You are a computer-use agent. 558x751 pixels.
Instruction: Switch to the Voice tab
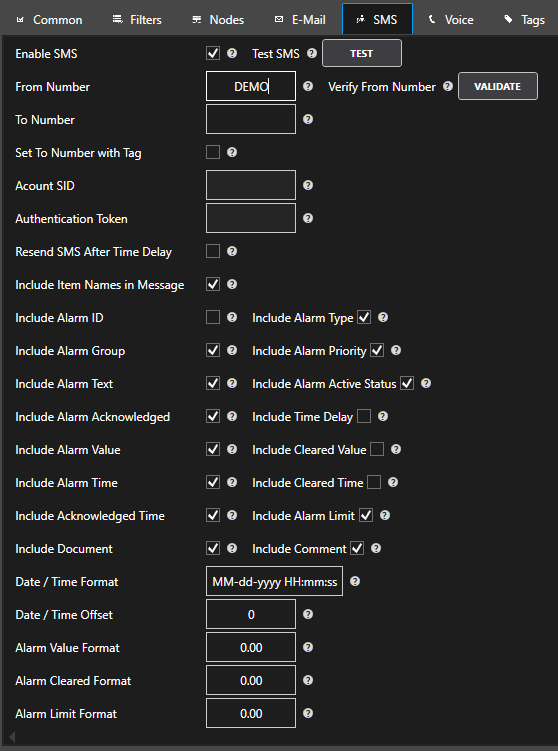[451, 20]
